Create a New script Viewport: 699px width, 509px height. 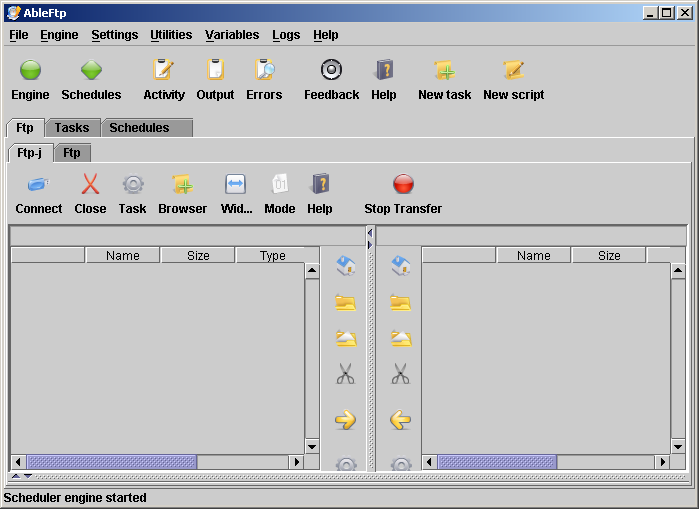(x=514, y=70)
